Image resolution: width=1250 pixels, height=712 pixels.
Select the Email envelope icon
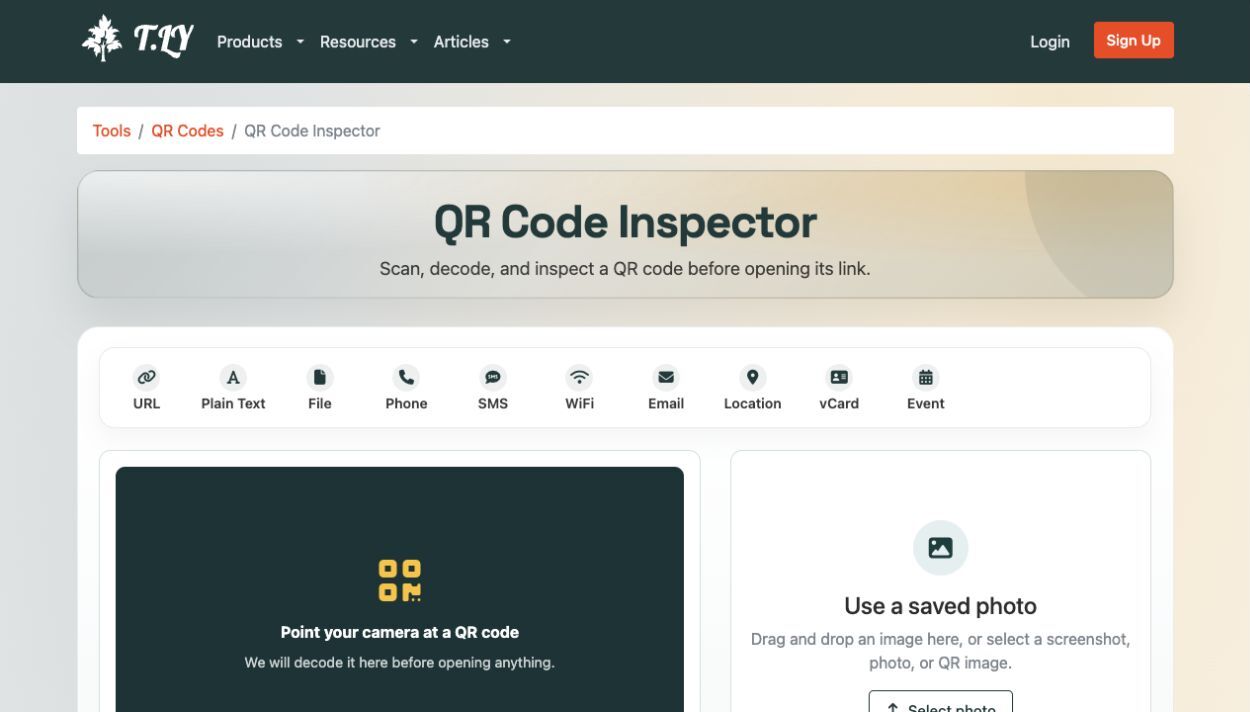(x=666, y=377)
